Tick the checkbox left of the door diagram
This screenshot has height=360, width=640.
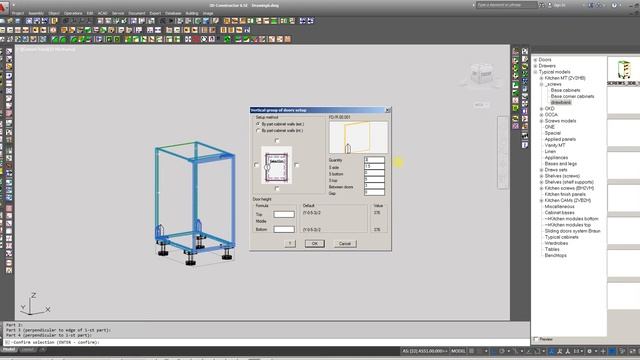(x=256, y=165)
